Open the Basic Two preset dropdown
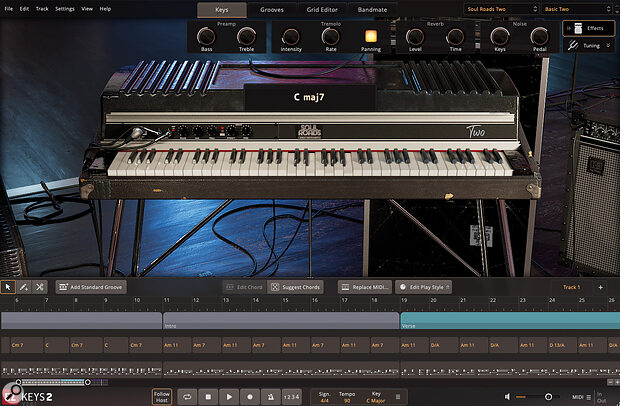This screenshot has width=620, height=406. [x=577, y=9]
